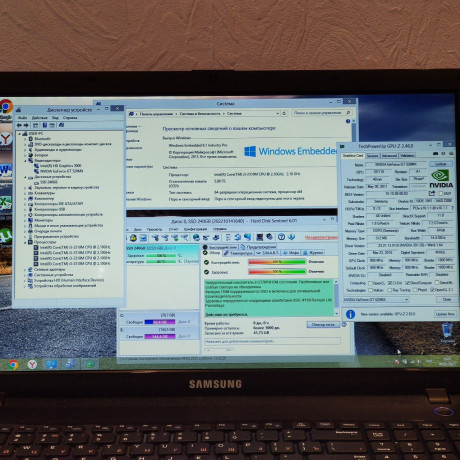Click the BIOS export share icon in GPU-Z
Image resolution: width=460 pixels, height=460 pixels.
pos(432,193)
